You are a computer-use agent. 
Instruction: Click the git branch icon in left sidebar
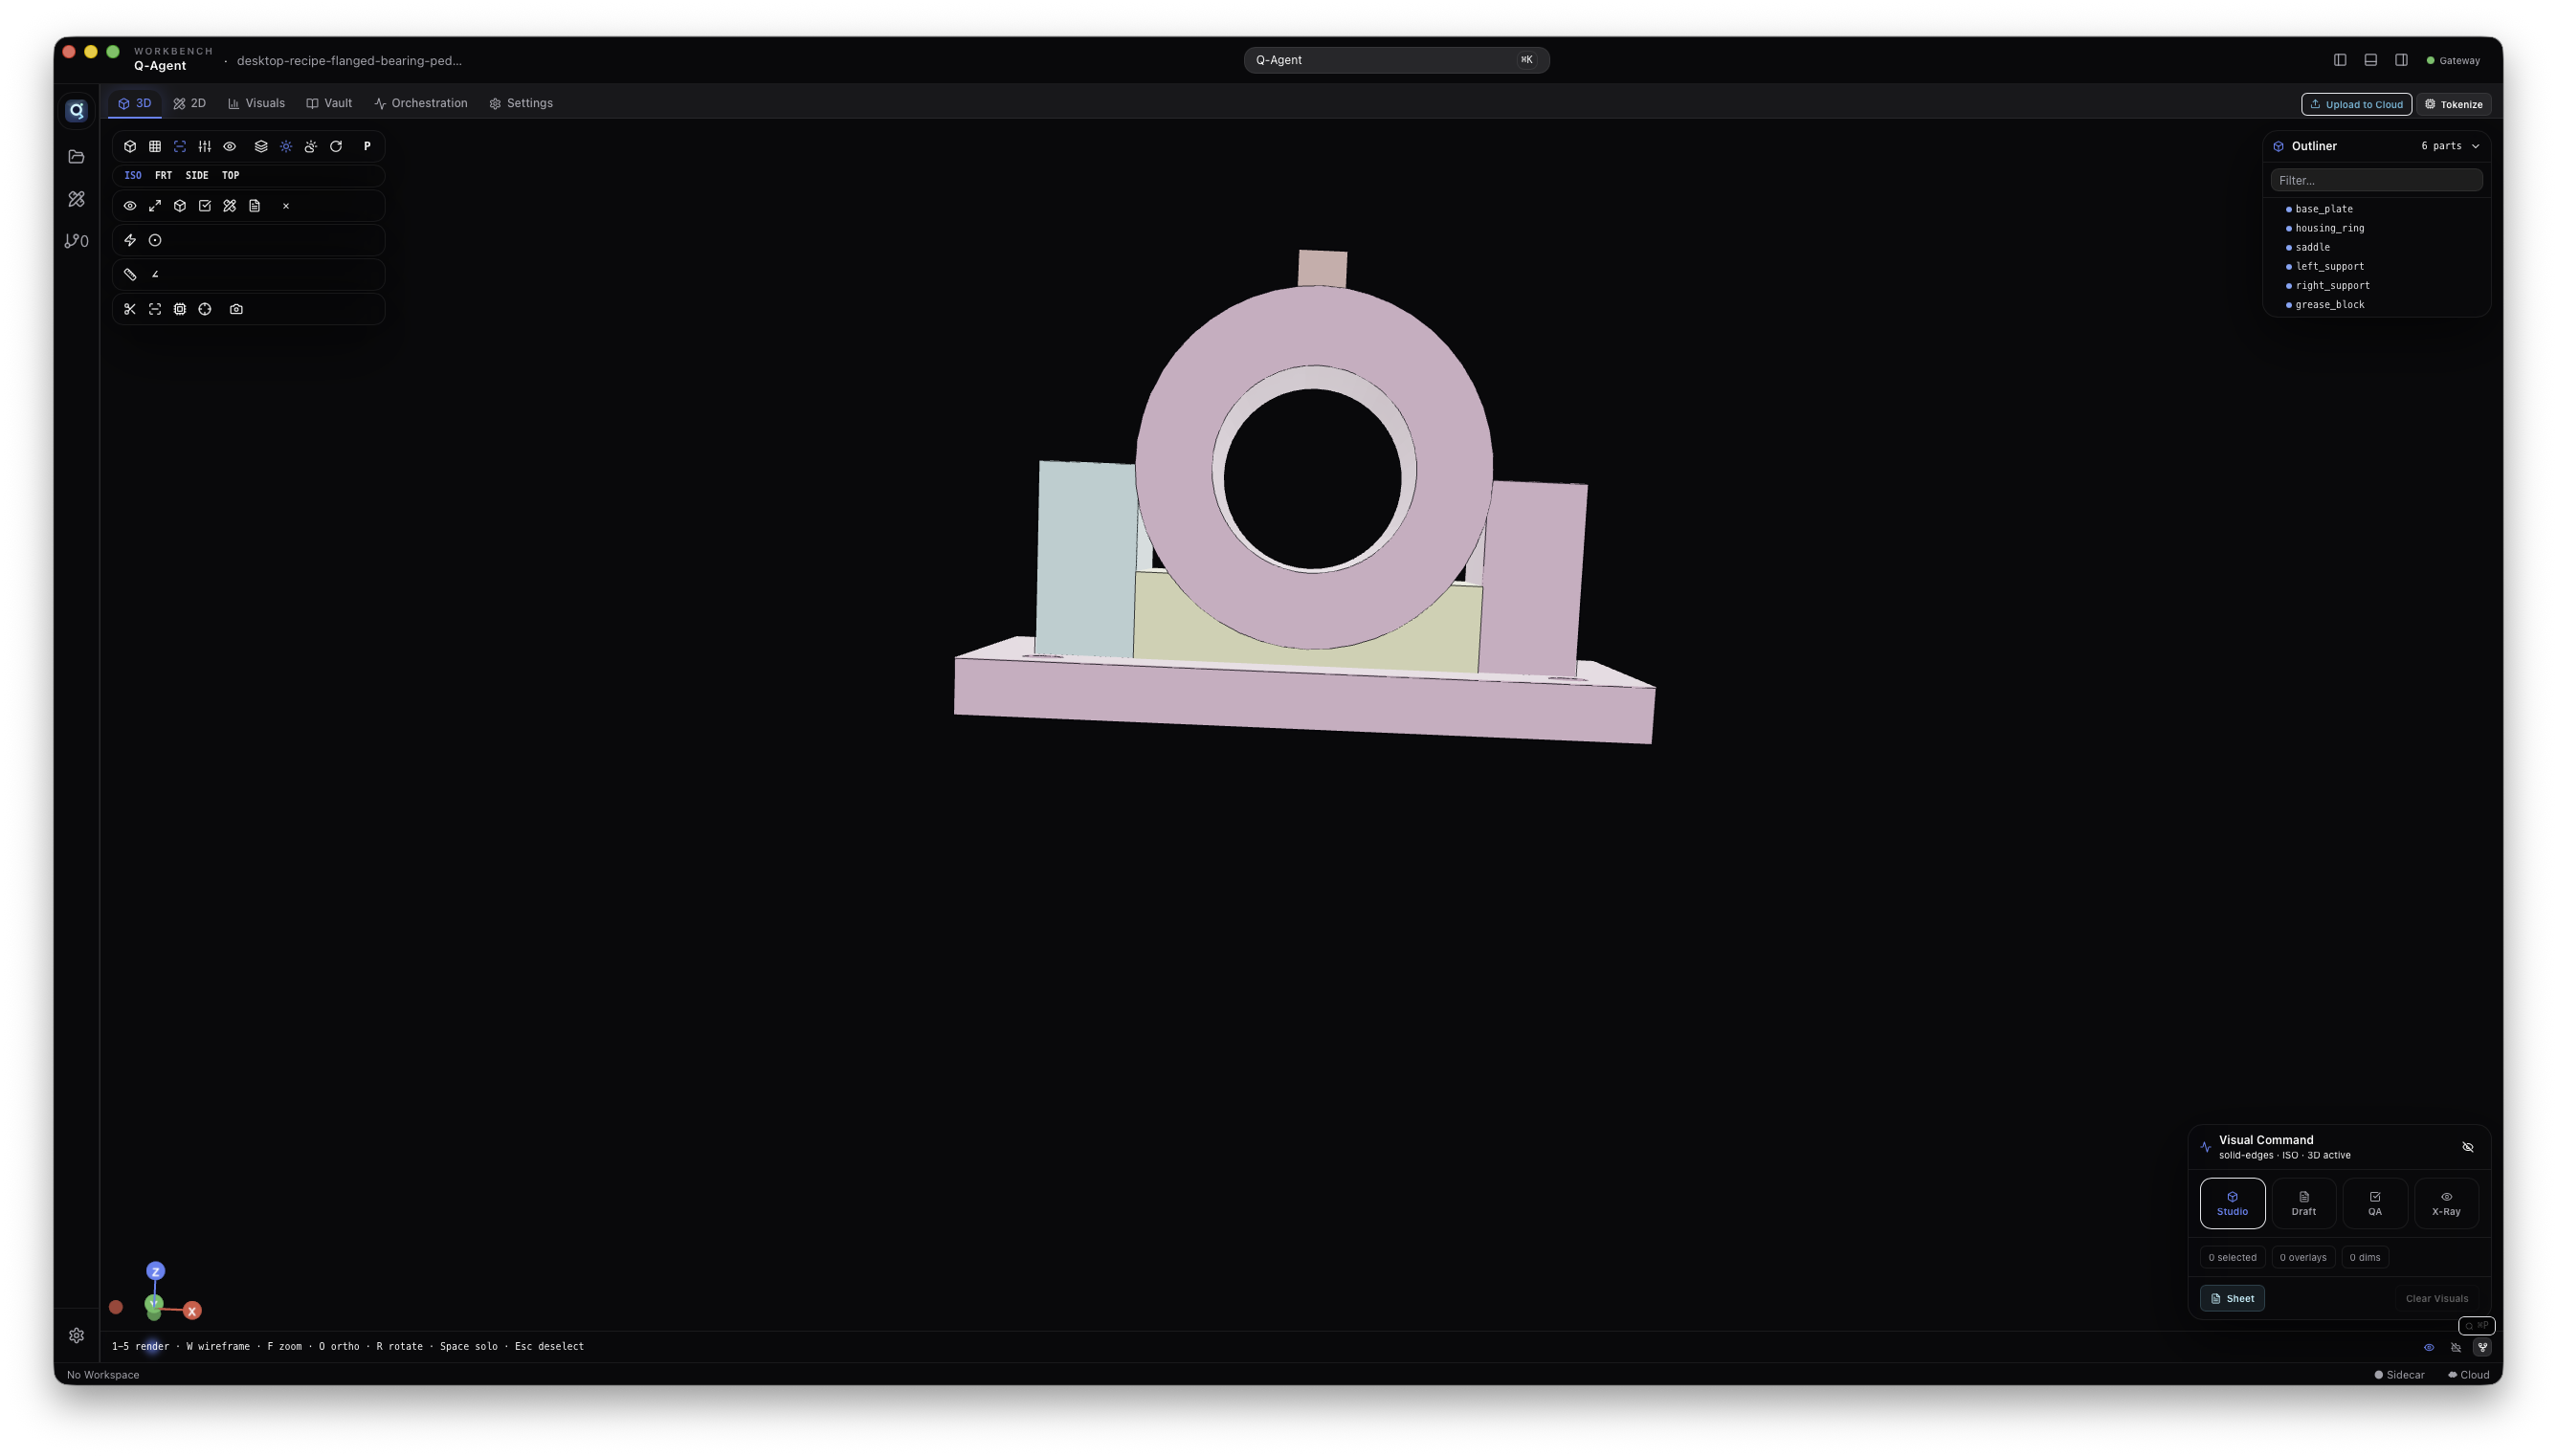coord(76,241)
